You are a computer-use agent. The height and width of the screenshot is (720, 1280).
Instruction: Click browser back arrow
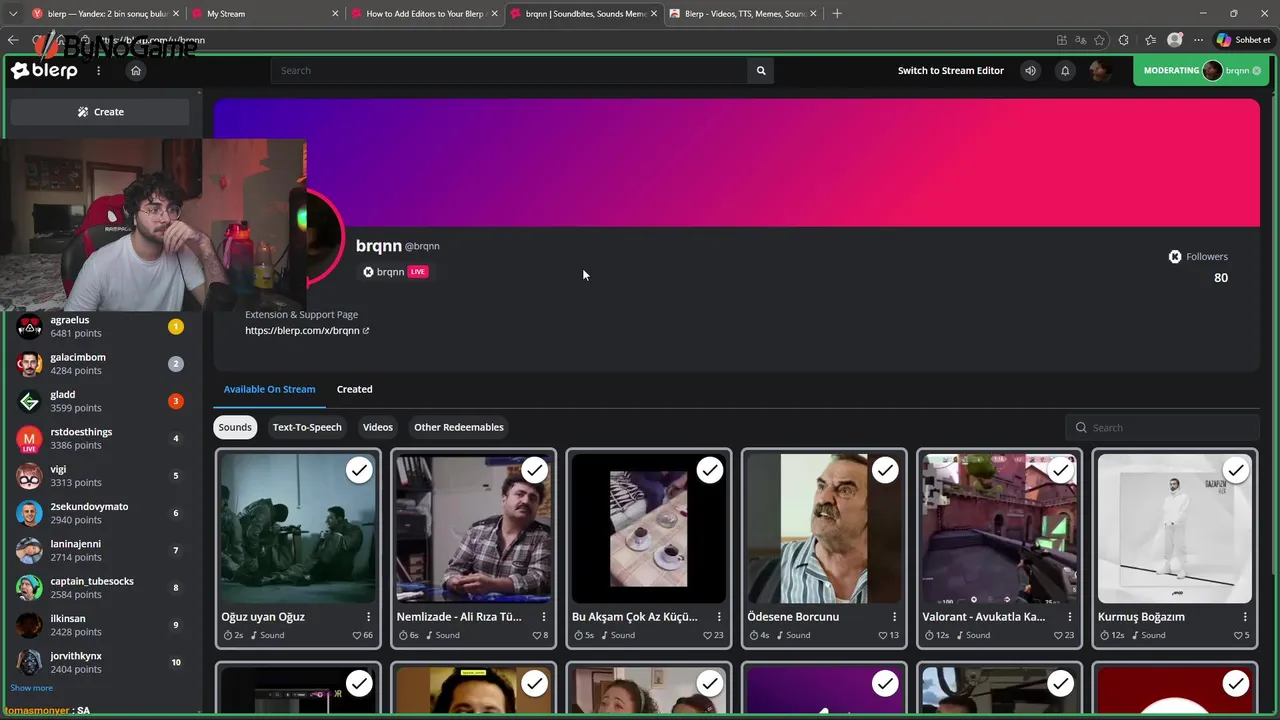pos(13,40)
